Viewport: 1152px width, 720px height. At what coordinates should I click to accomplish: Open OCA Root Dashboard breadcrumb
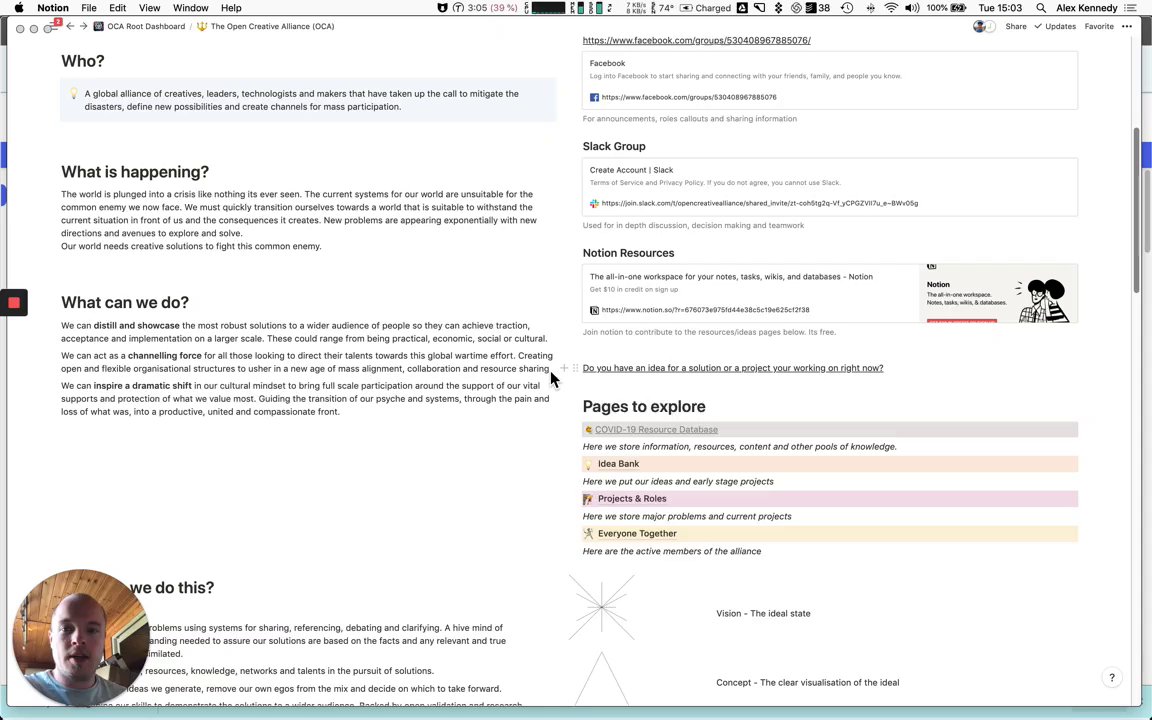tap(140, 26)
